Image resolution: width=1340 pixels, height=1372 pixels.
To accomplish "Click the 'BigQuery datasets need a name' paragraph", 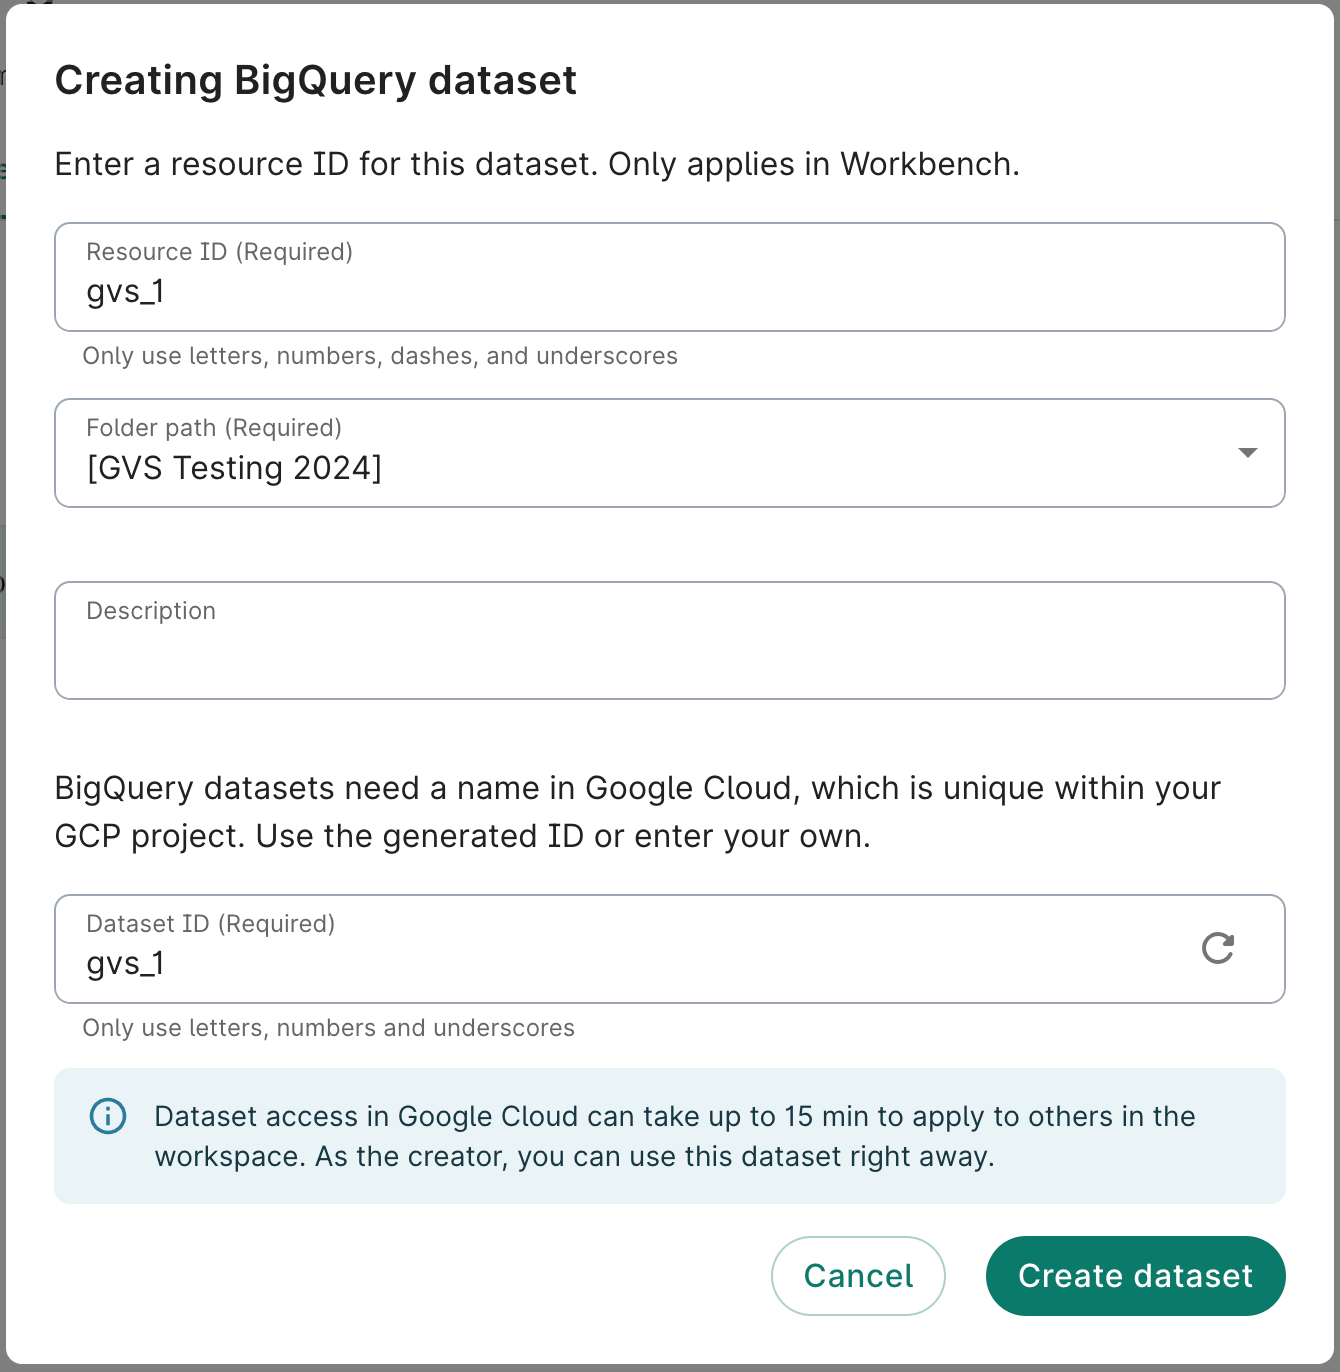I will (637, 812).
